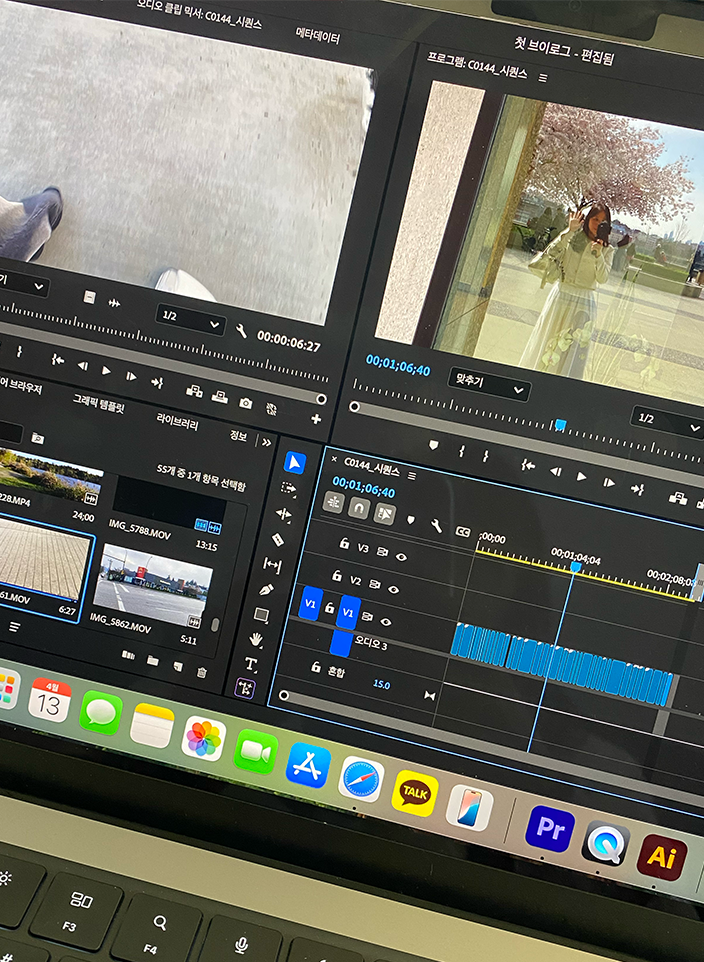704x962 pixels.
Task: Open the Media Browser tab
Action: tap(20, 385)
